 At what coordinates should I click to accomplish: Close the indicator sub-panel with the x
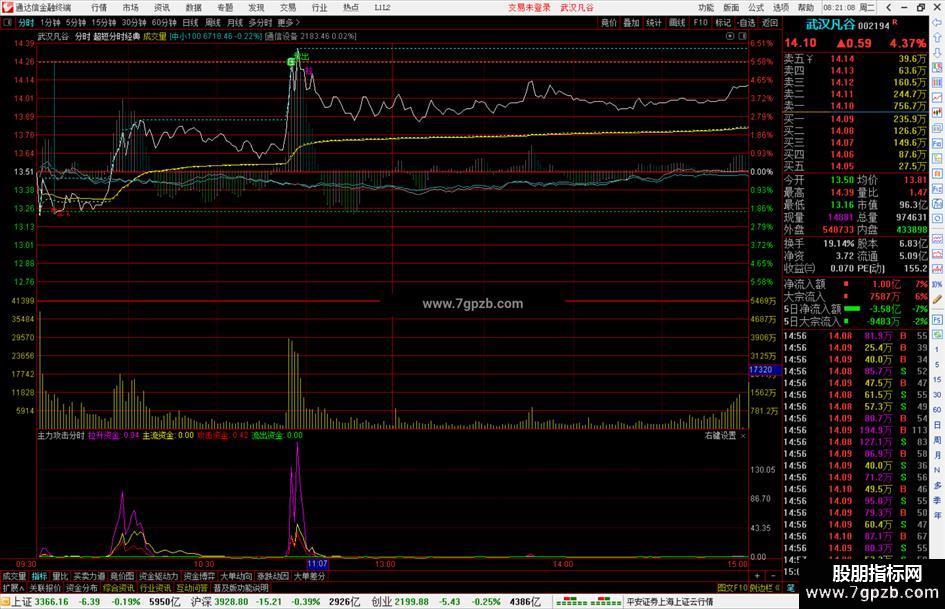tap(743, 435)
